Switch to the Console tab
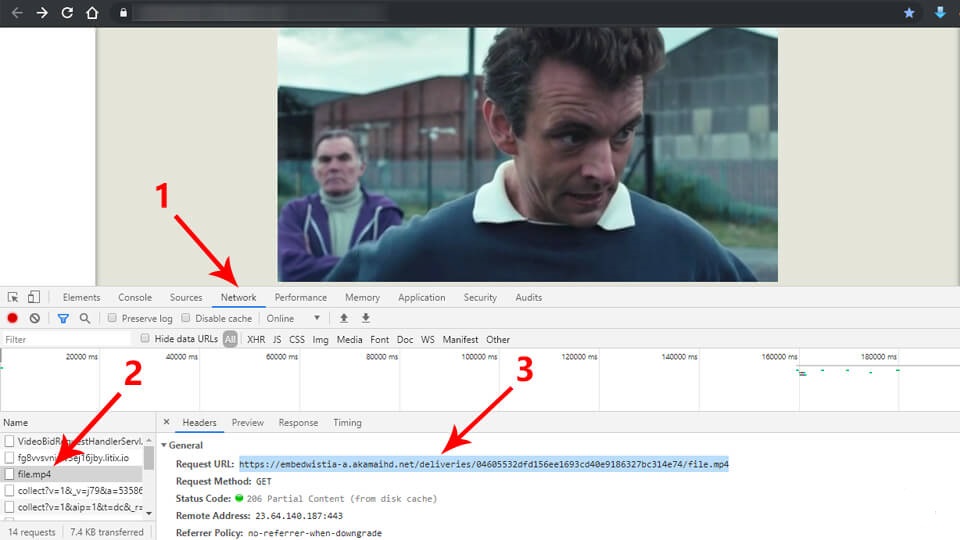The width and height of the screenshot is (960, 540). tap(135, 297)
